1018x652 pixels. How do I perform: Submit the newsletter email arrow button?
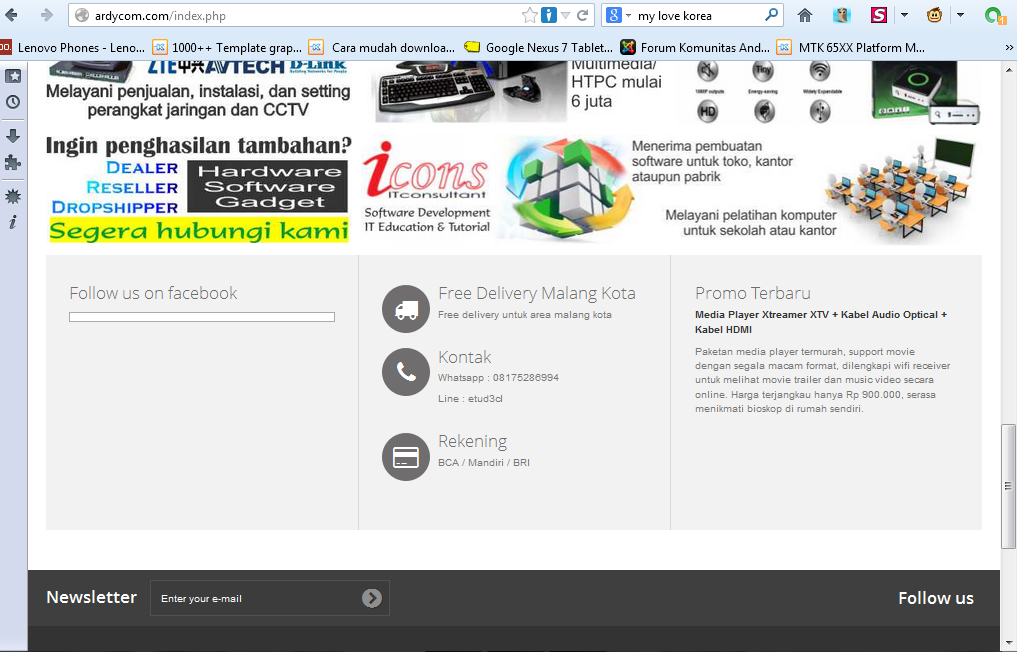coord(372,598)
